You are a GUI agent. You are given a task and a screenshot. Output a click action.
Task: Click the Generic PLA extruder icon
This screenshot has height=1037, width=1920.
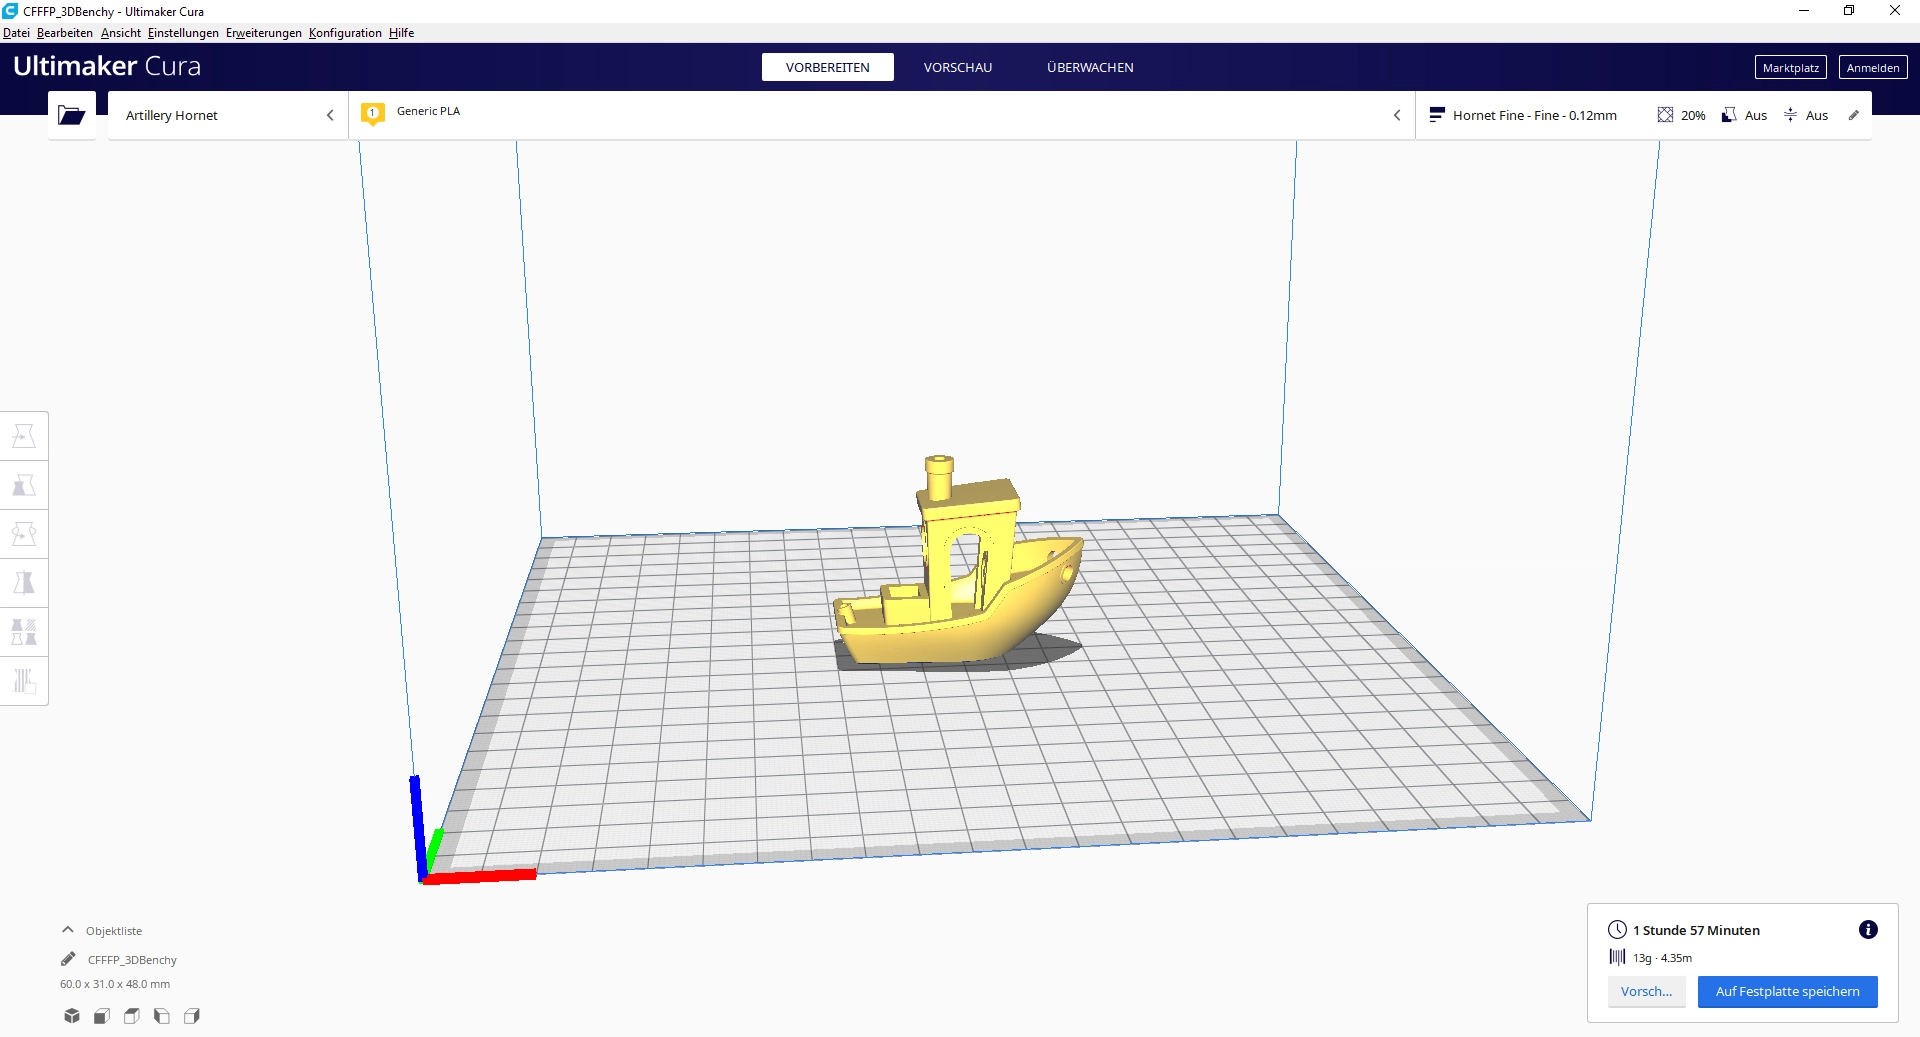(373, 114)
